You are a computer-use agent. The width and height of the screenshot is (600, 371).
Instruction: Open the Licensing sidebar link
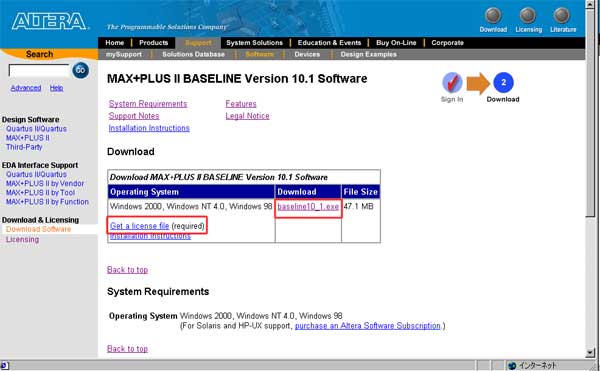click(x=22, y=239)
